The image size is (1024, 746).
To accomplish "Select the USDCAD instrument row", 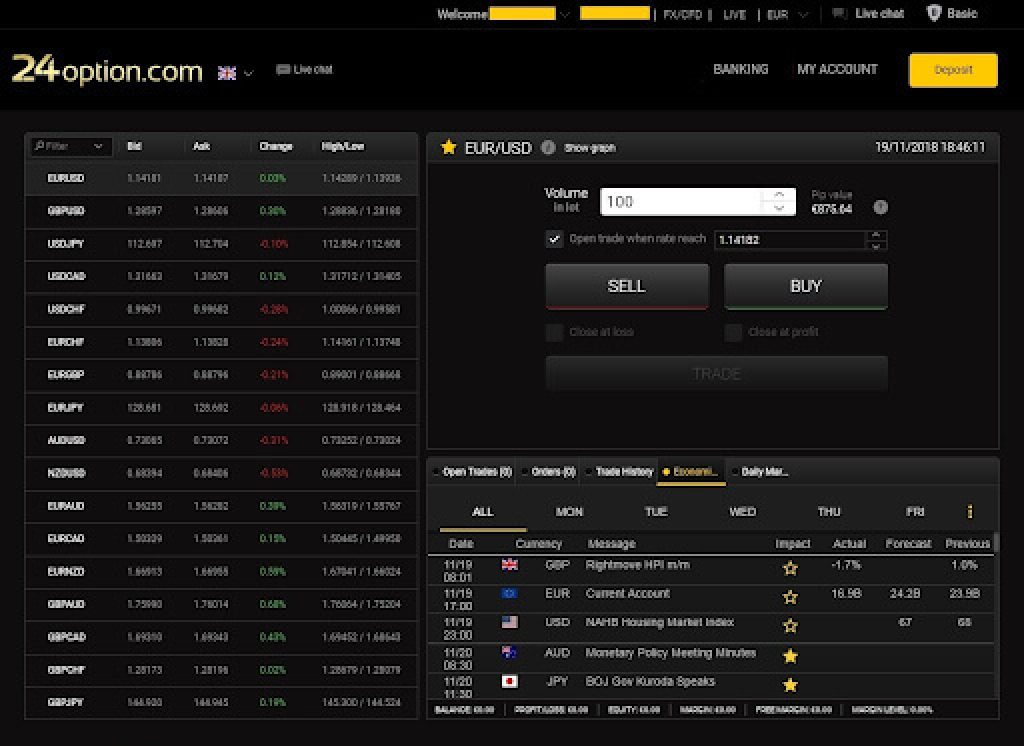I will point(221,276).
